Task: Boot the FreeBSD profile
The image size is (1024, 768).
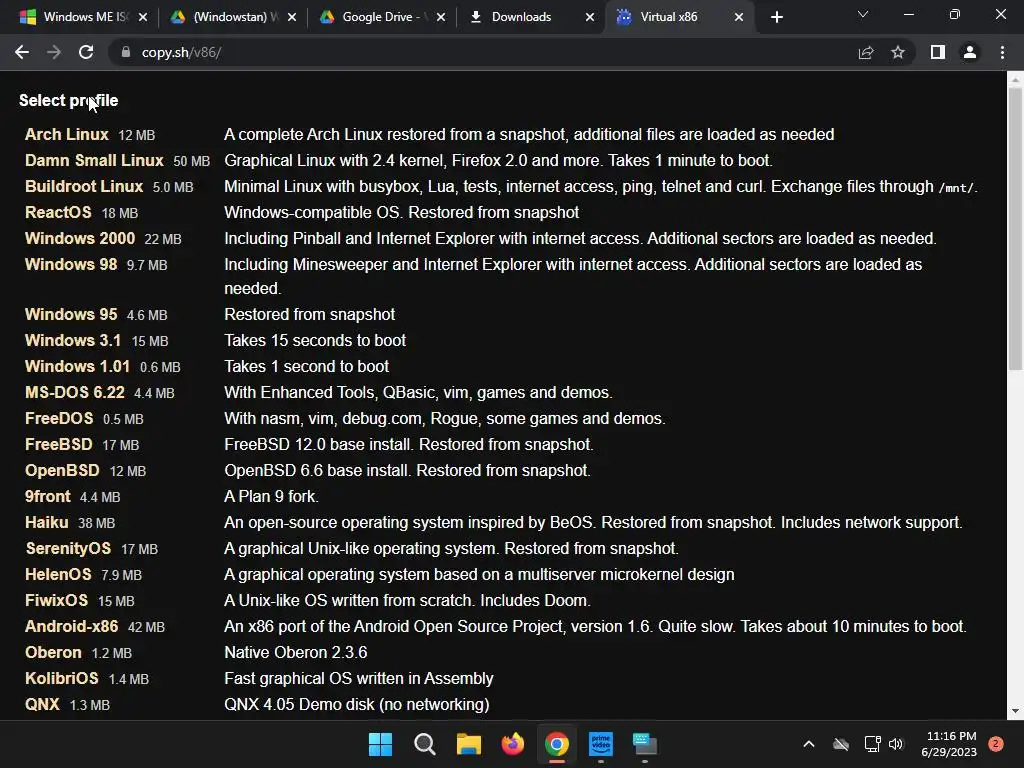Action: pos(58,445)
